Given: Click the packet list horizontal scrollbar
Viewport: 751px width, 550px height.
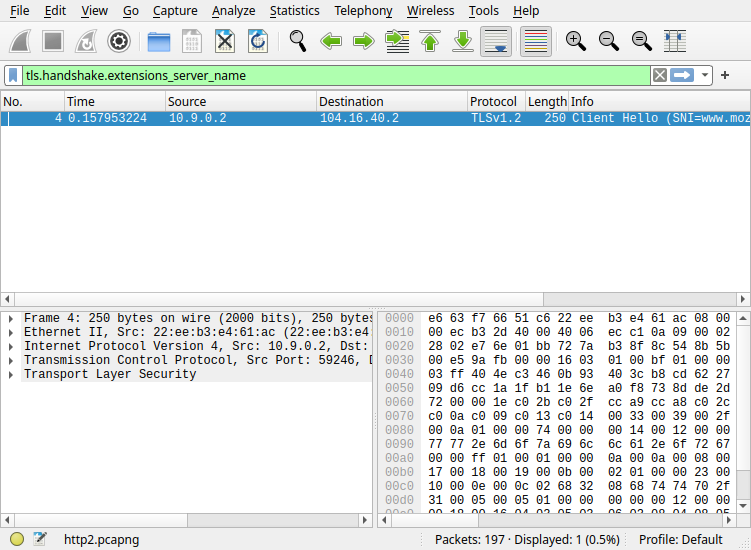Looking at the screenshot, I should tap(279, 299).
